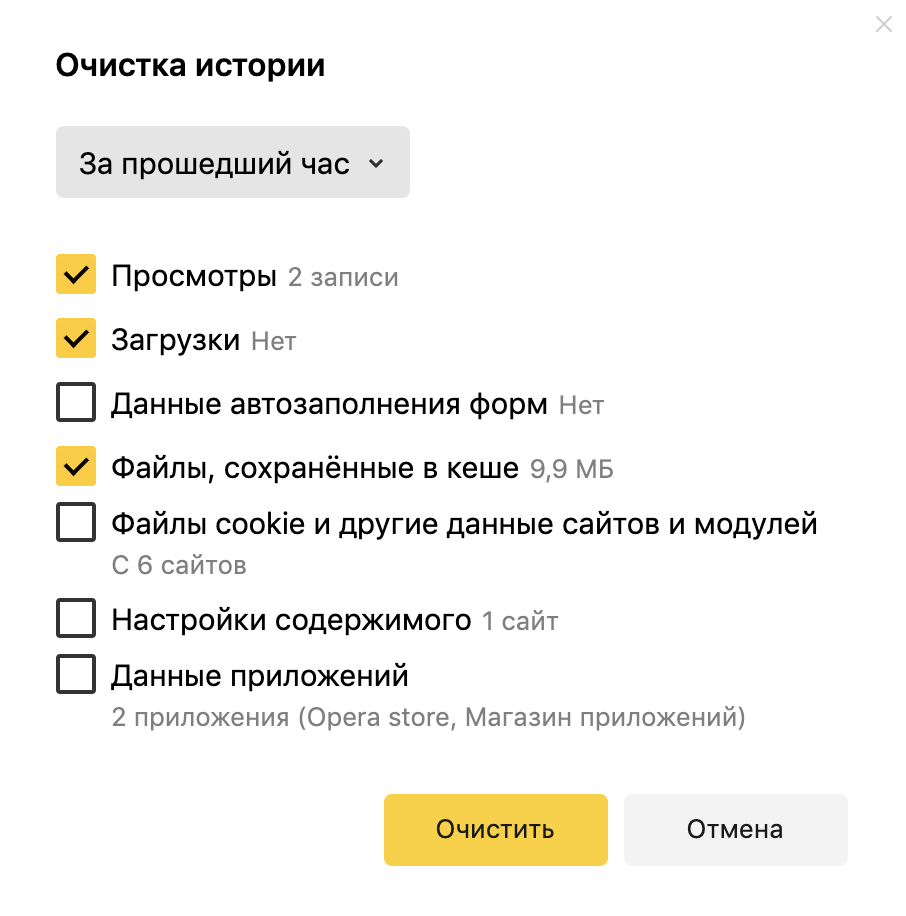
Task: Click the "Настройки содержимого" label text
Action: click(291, 620)
